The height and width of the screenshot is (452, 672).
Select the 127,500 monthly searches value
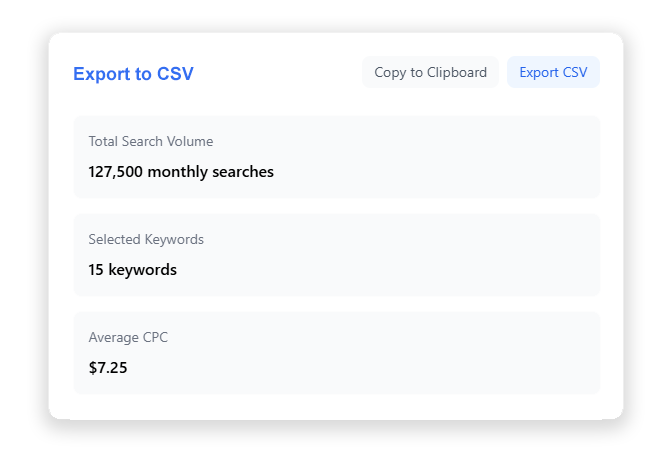(x=181, y=172)
